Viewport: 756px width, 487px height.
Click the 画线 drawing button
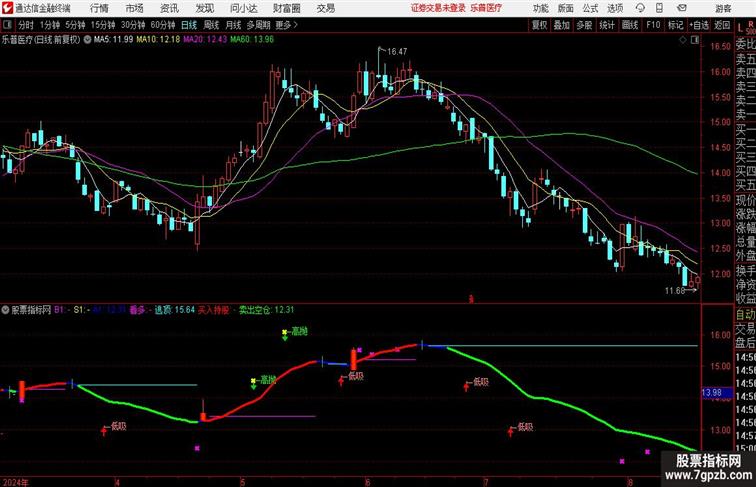coord(630,25)
